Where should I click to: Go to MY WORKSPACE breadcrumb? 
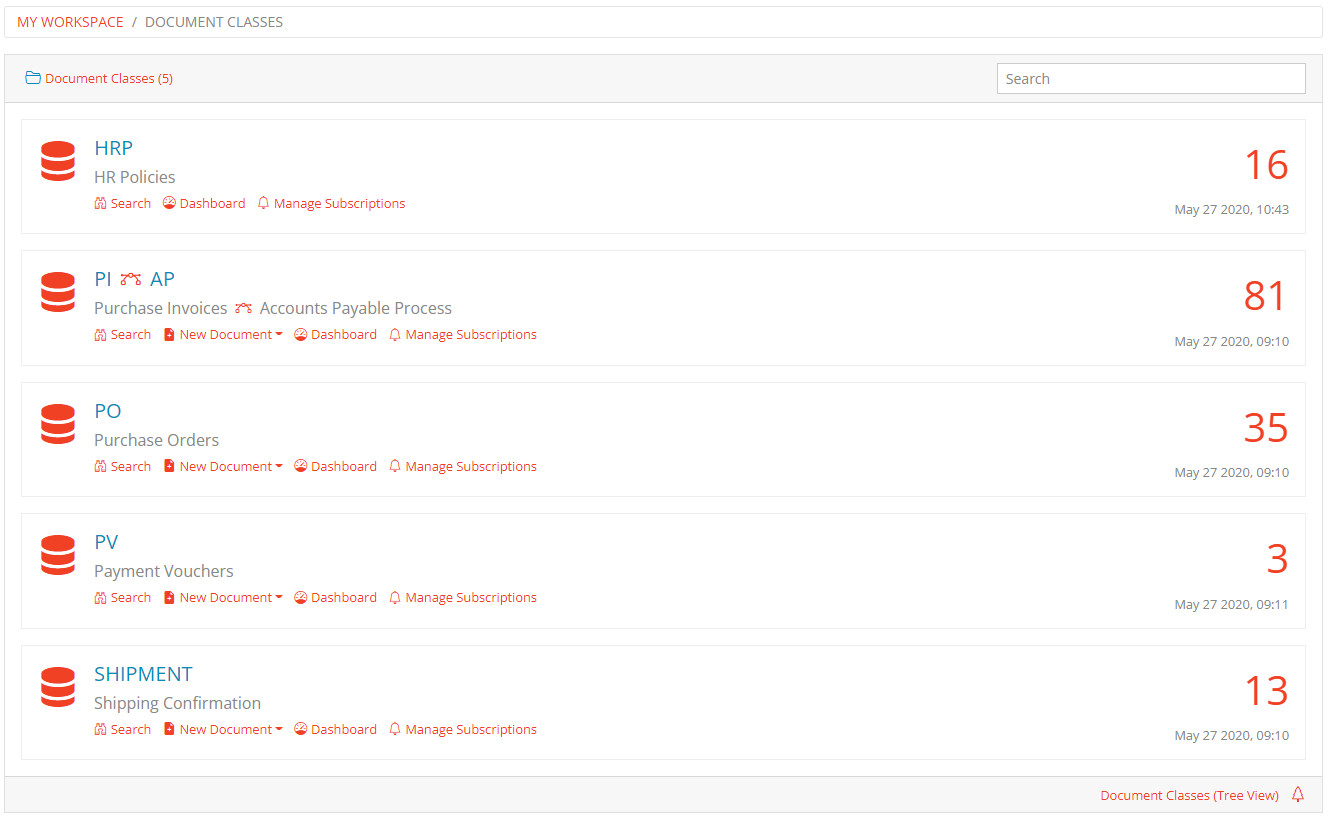point(70,22)
